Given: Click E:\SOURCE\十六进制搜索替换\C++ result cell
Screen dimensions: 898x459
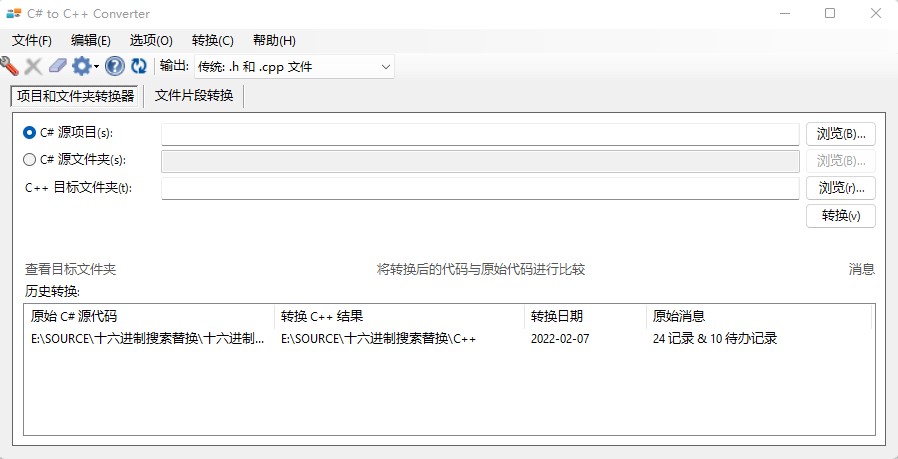Looking at the screenshot, I should click(379, 339).
